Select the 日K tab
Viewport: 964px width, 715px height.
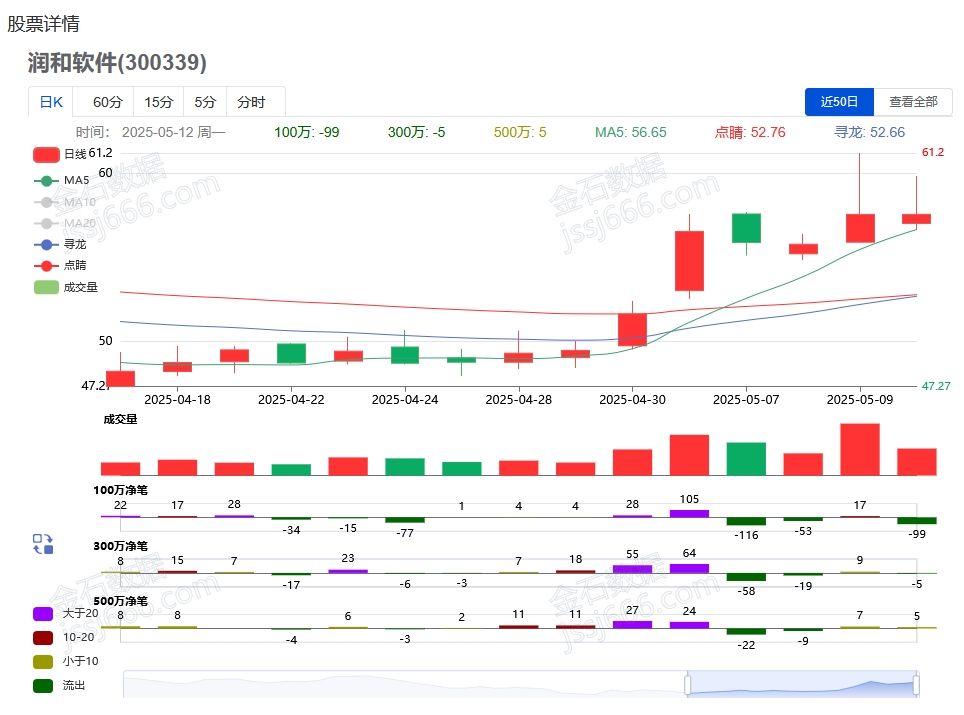coord(51,102)
